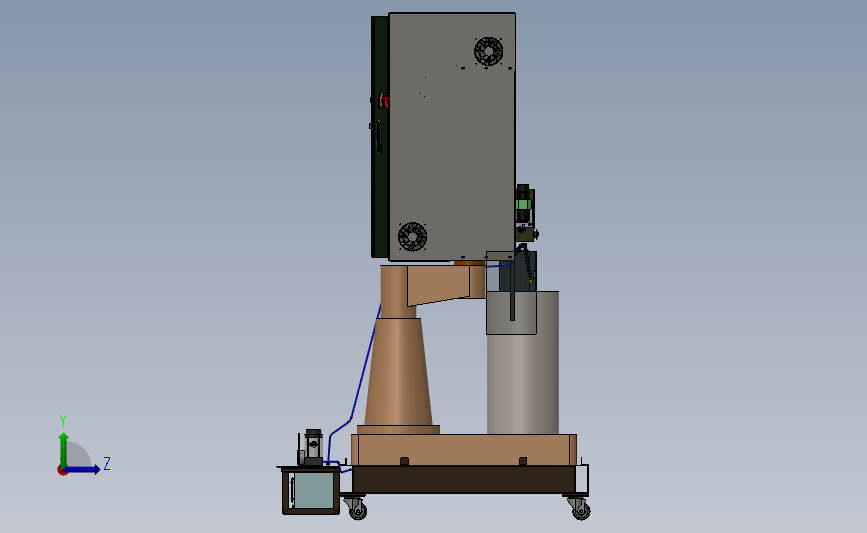Select the right caster wheel

[x=580, y=509]
